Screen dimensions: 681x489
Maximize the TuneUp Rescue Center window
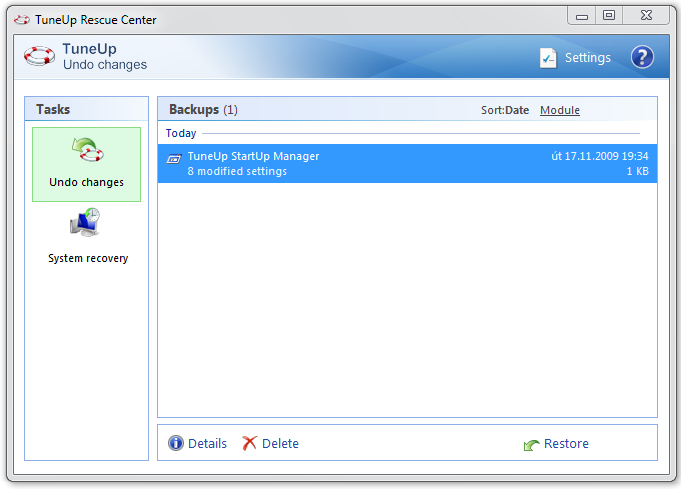point(609,16)
